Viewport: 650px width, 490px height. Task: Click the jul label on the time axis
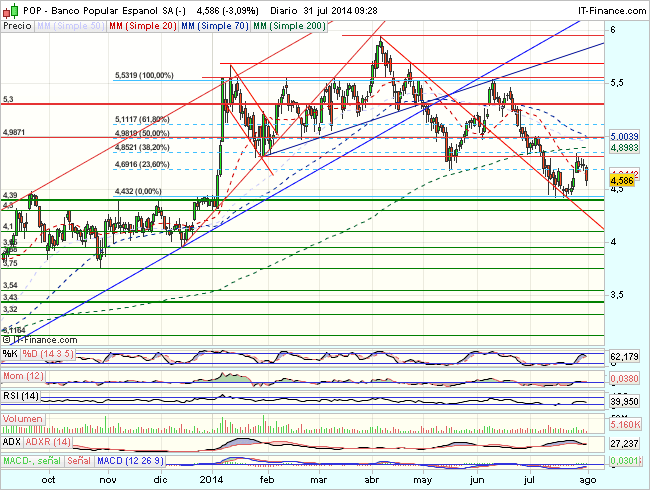[529, 480]
